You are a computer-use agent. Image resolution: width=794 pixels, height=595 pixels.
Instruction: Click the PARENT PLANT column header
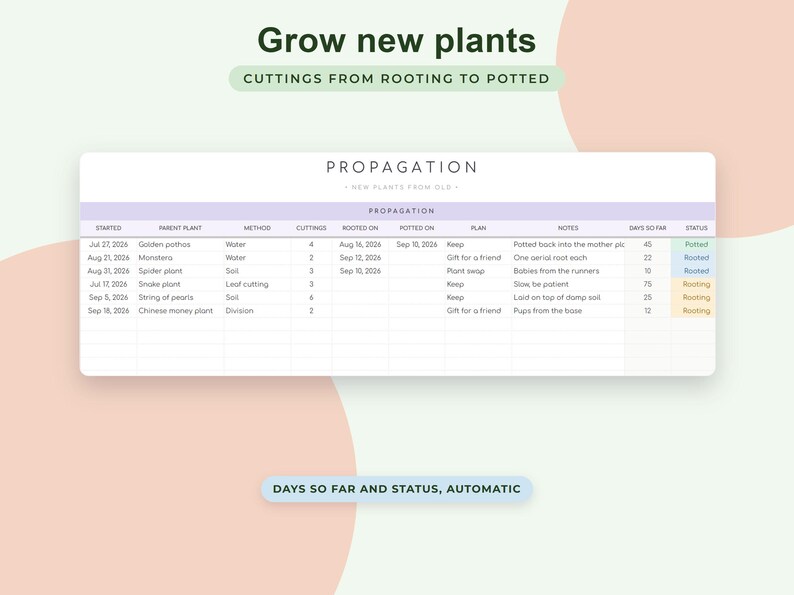[x=180, y=228]
